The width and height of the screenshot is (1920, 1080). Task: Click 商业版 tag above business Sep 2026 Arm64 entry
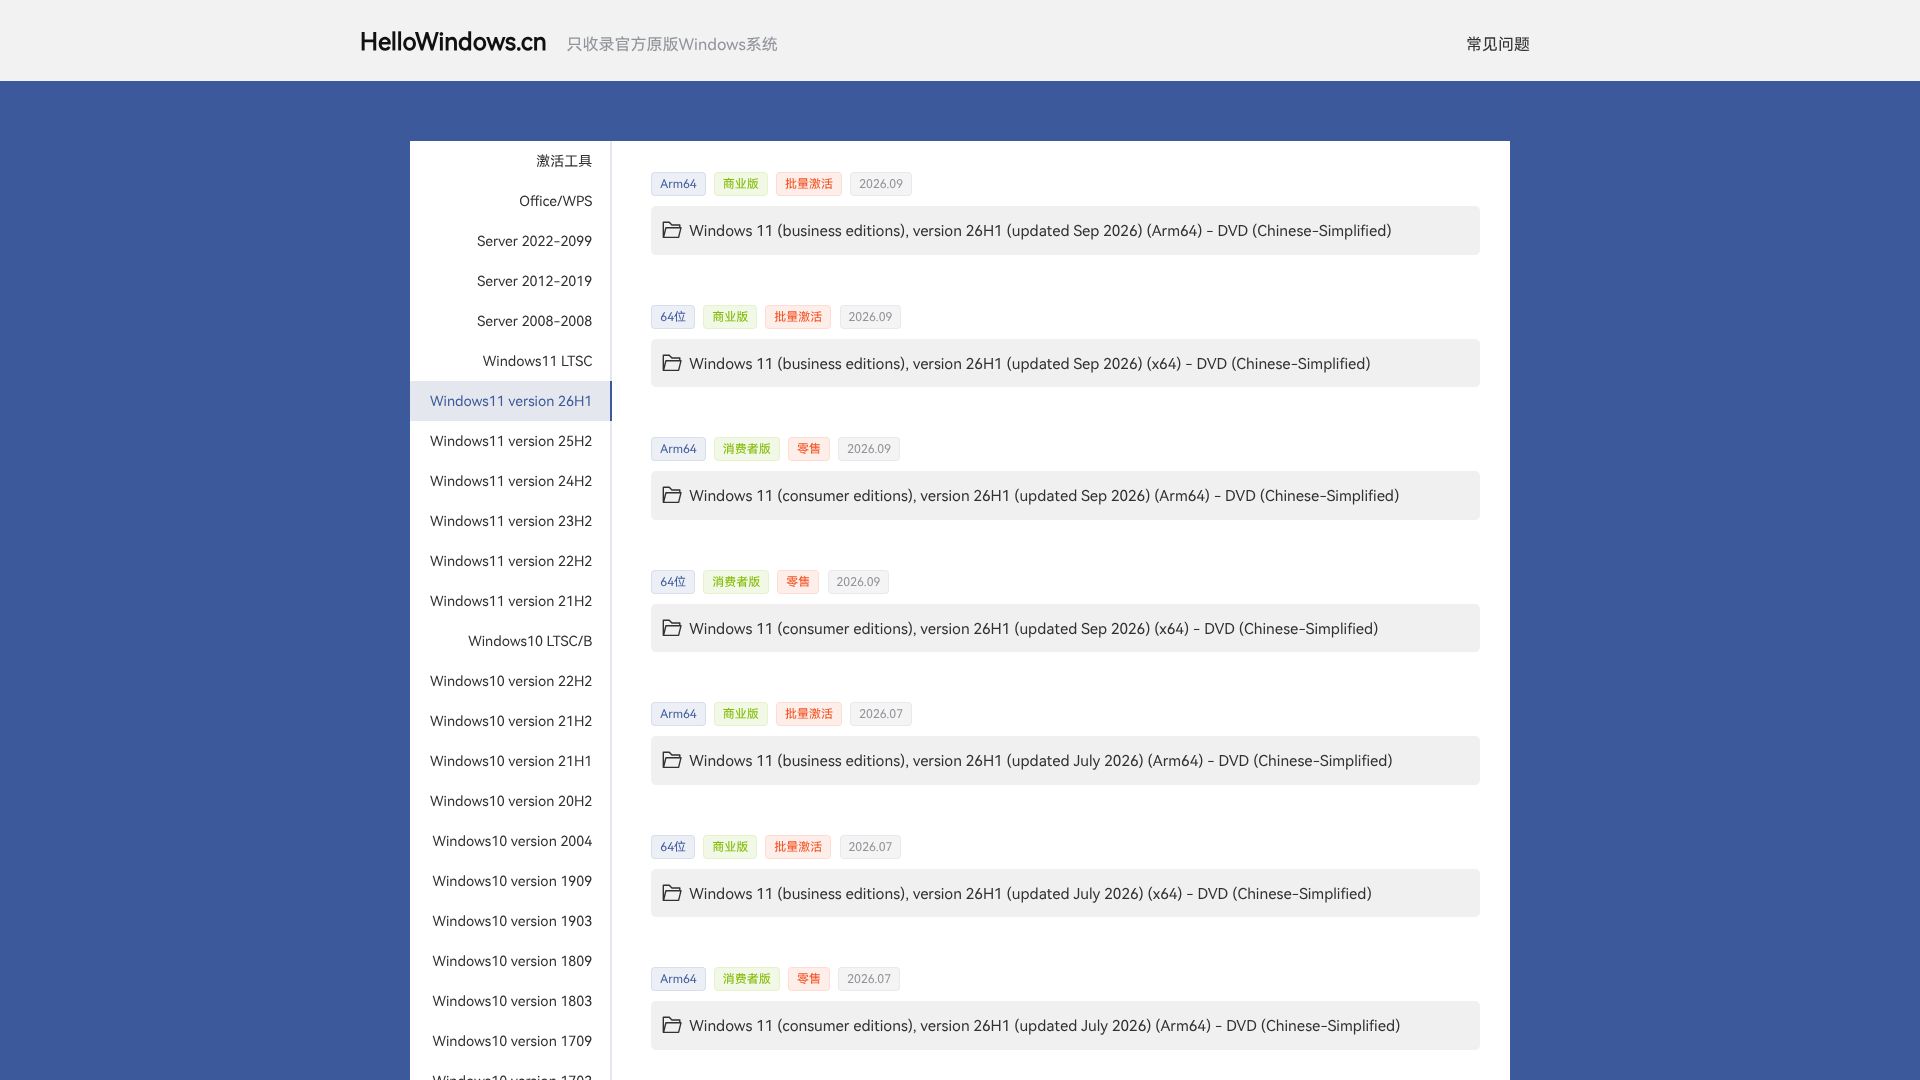(741, 184)
